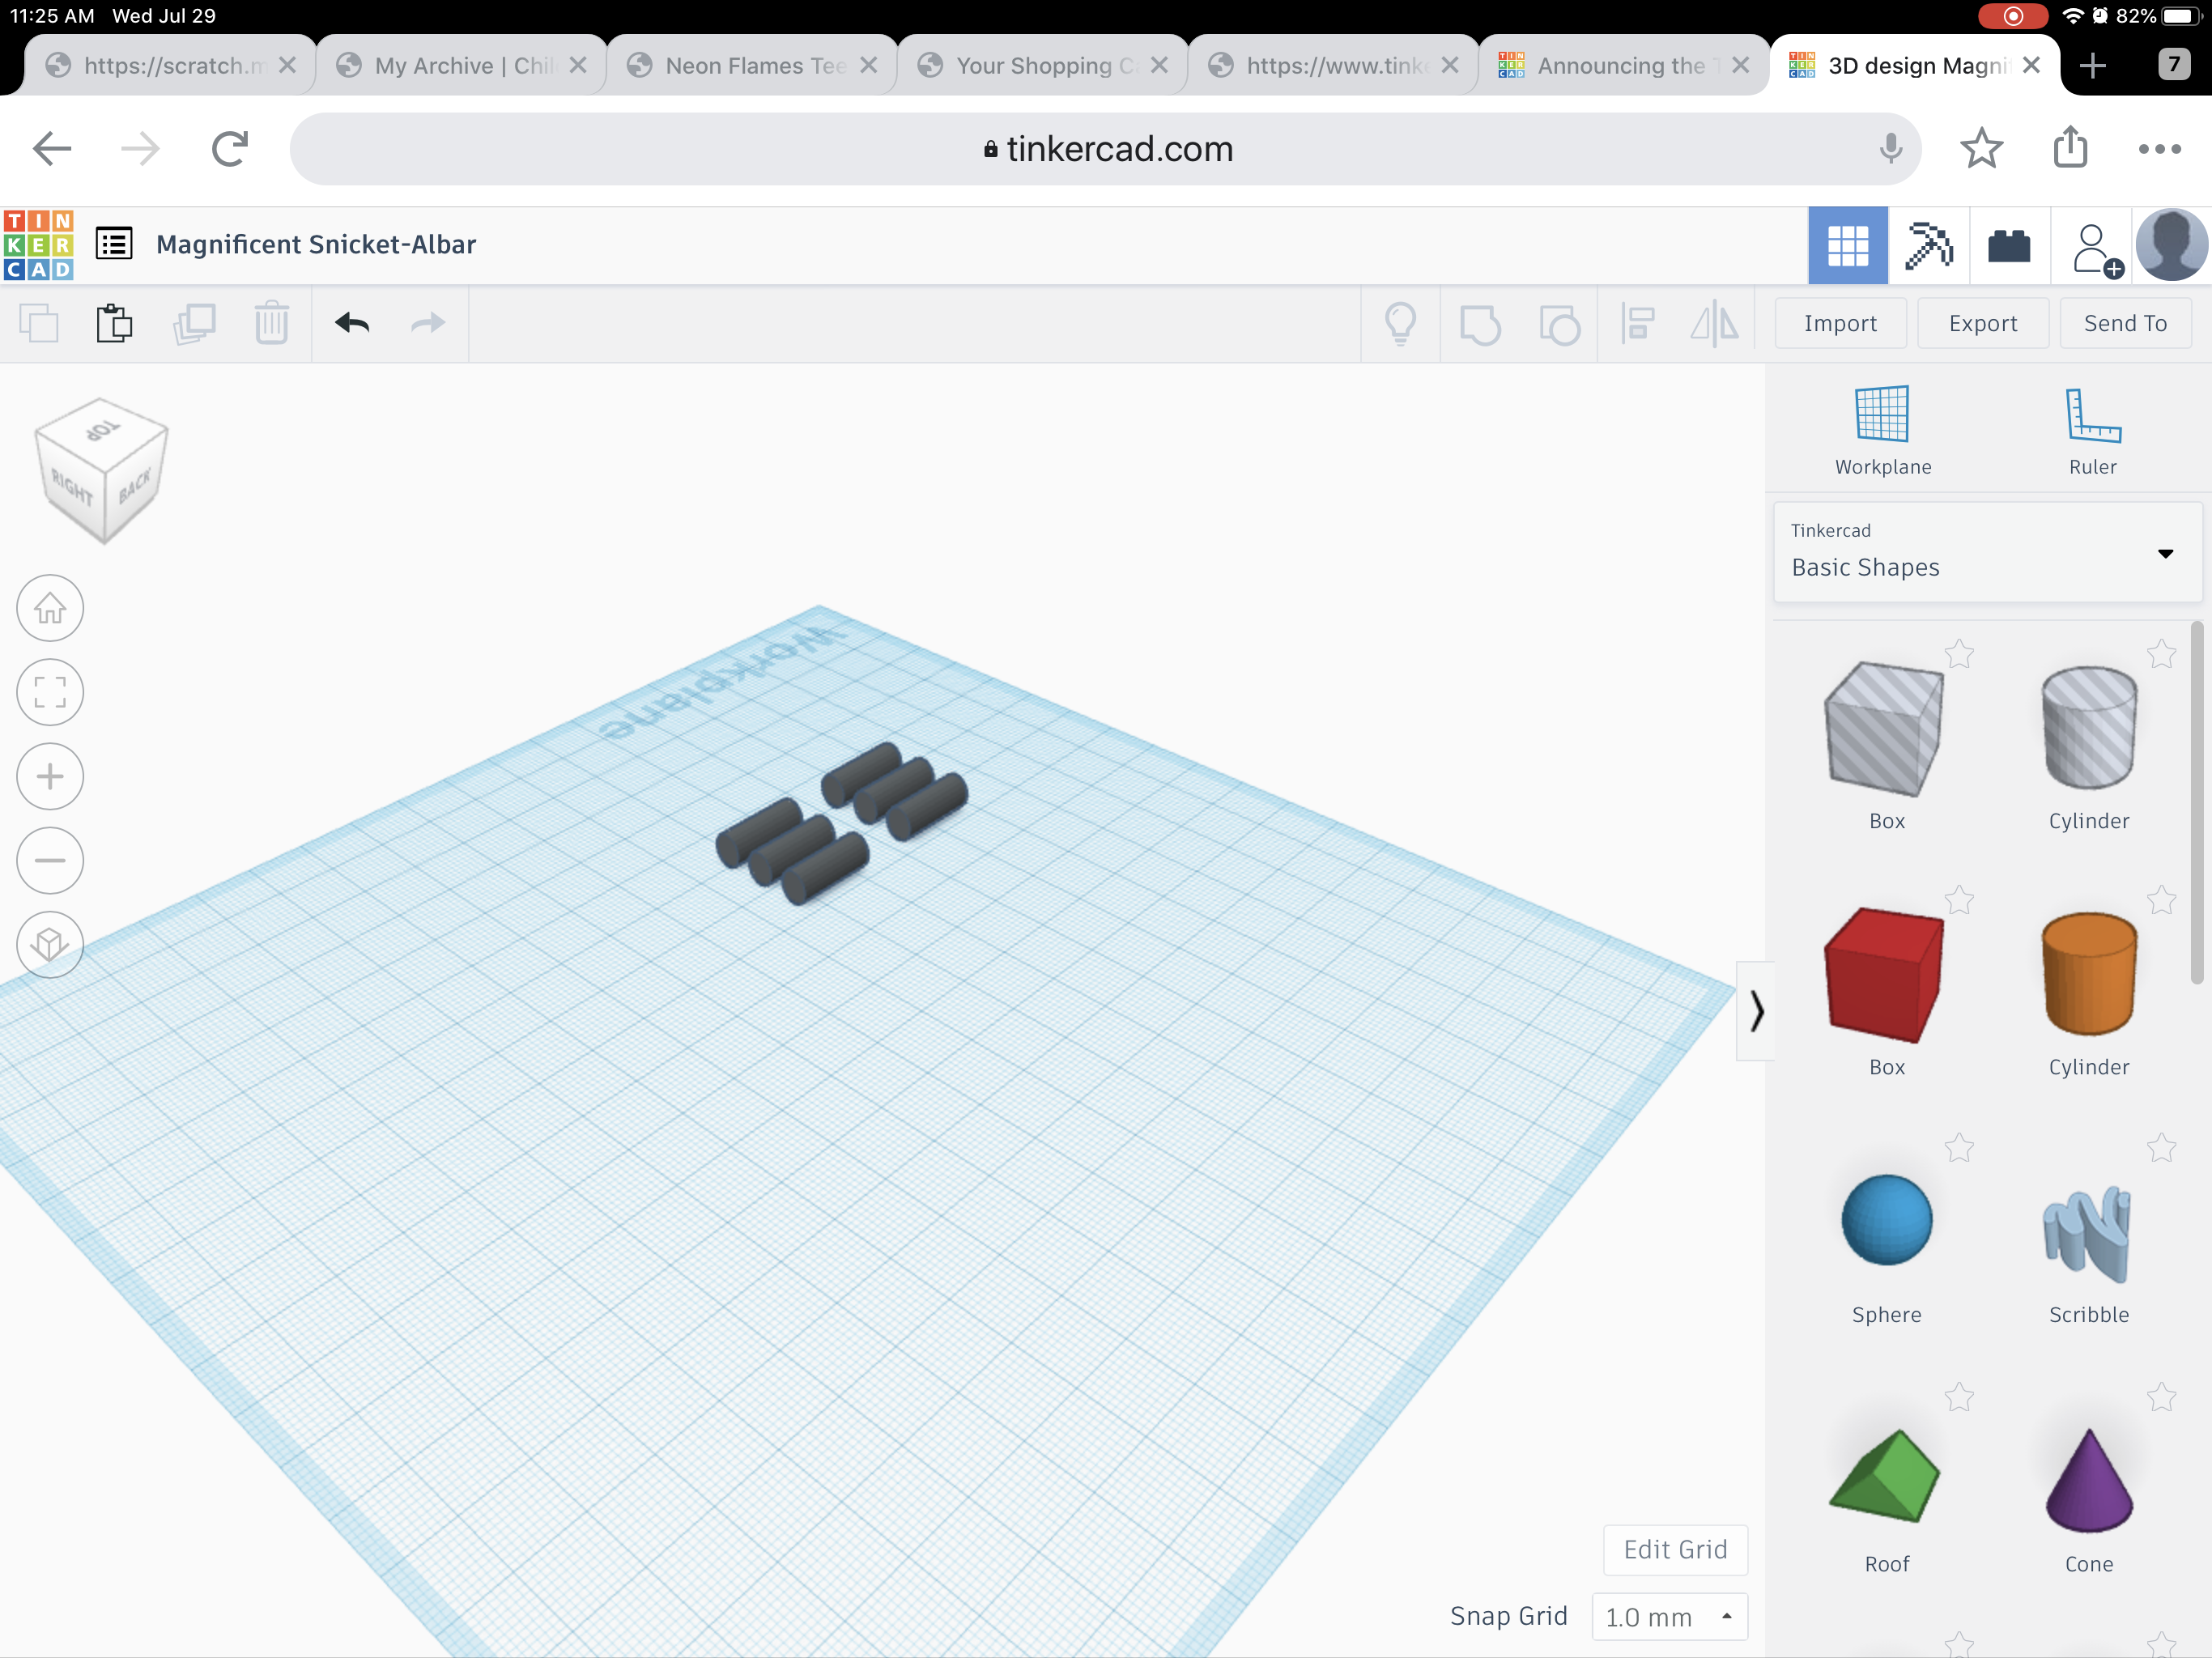Favorite the hole Cylinder with star
2212x1658 pixels.
point(2161,654)
